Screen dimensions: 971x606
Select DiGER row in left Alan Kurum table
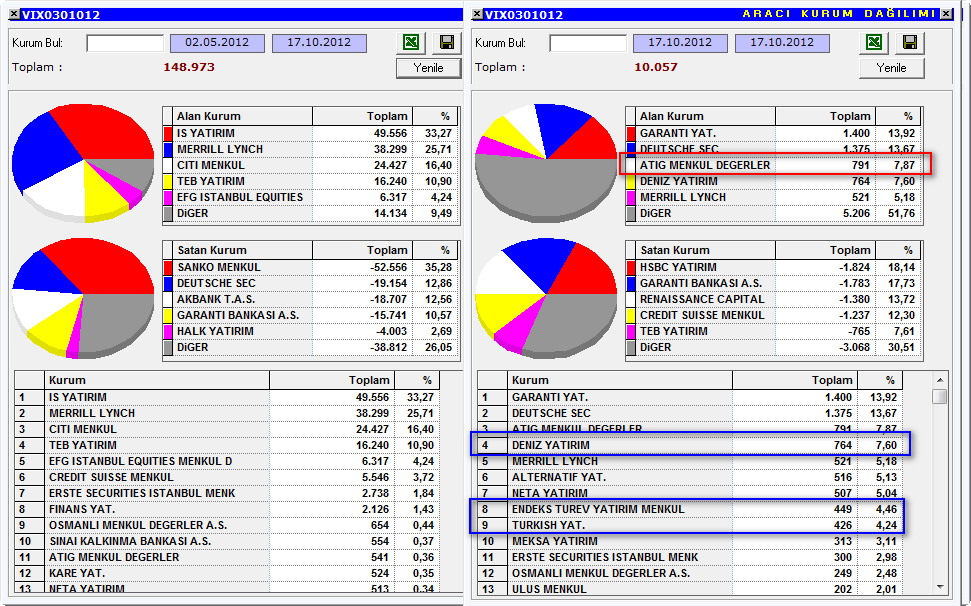point(311,214)
